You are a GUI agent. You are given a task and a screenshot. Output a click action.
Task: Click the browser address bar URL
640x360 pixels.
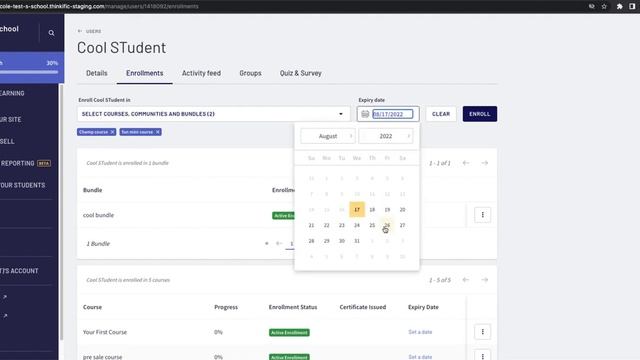click(99, 7)
